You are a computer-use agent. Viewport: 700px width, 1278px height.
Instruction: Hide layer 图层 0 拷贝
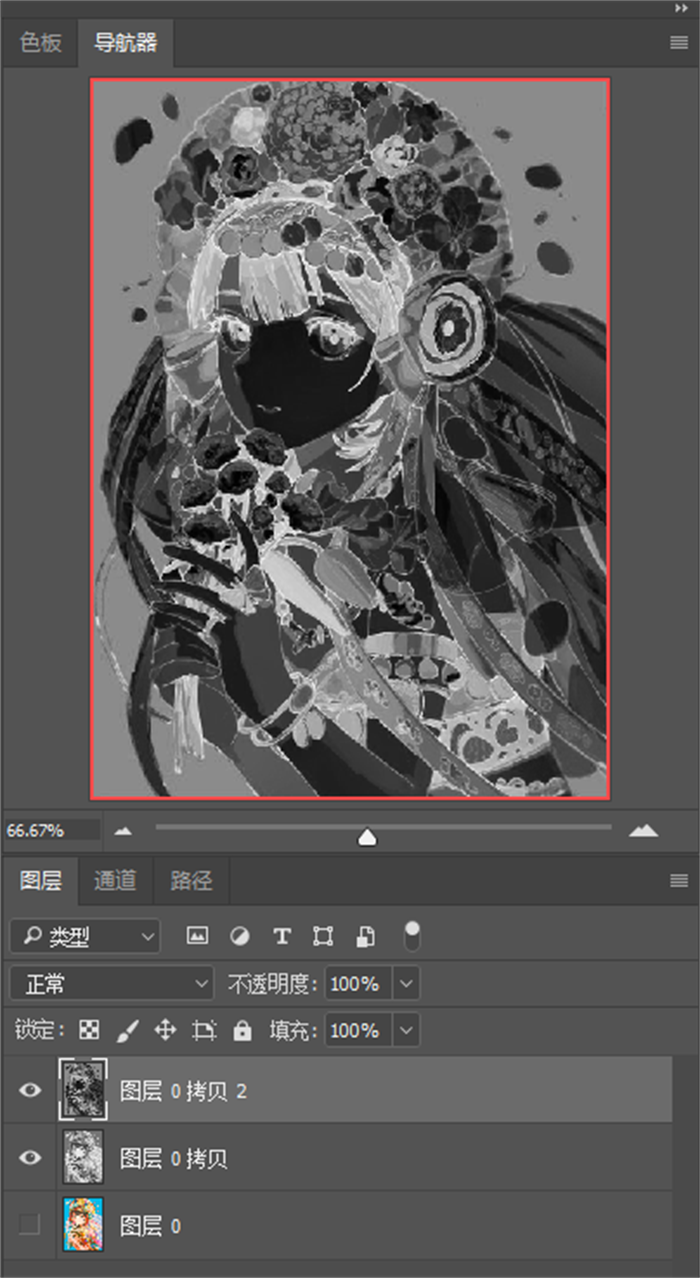pyautogui.click(x=30, y=1157)
